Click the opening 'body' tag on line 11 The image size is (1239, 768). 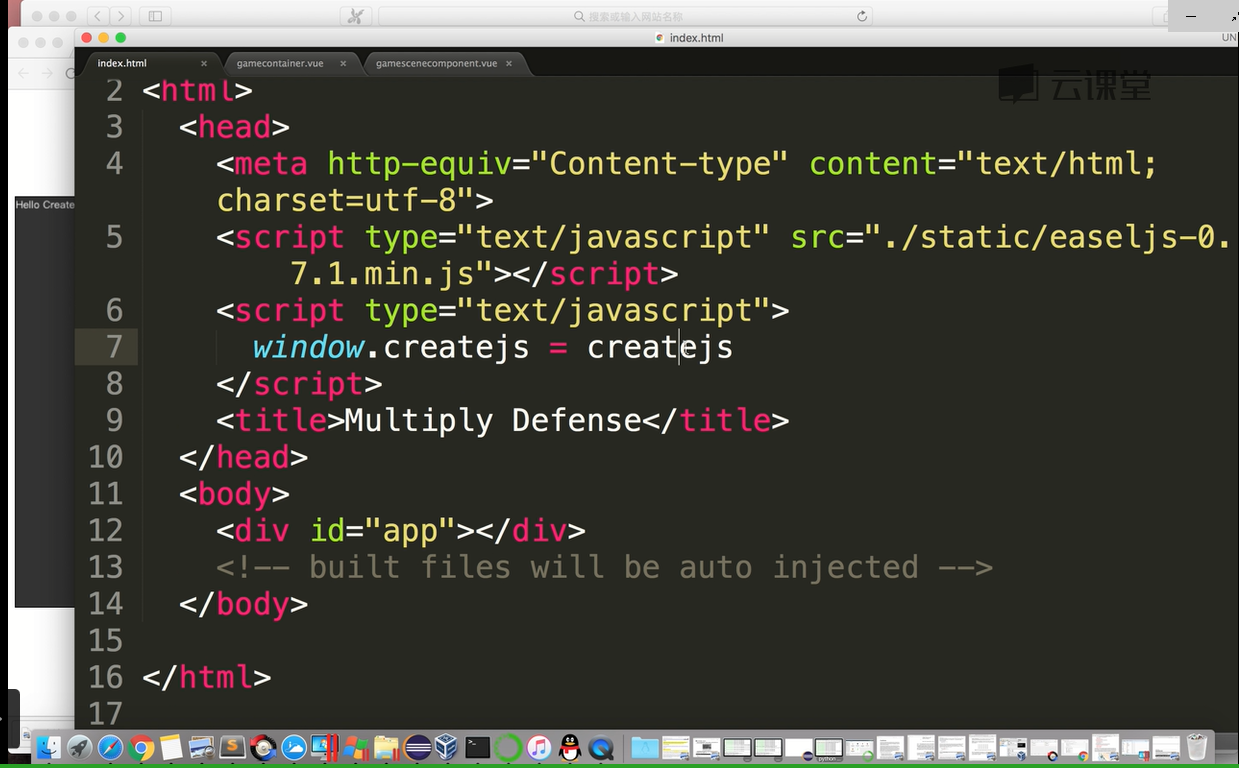click(234, 494)
